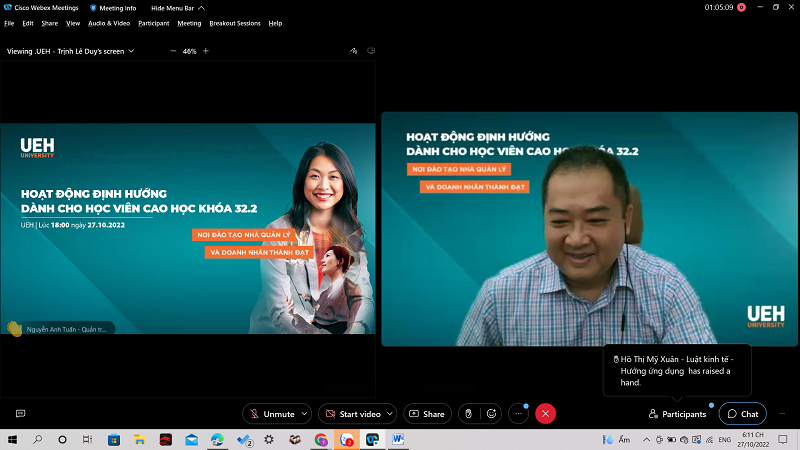The image size is (800, 450).
Task: Open the Share menu in menu bar
Action: 49,23
